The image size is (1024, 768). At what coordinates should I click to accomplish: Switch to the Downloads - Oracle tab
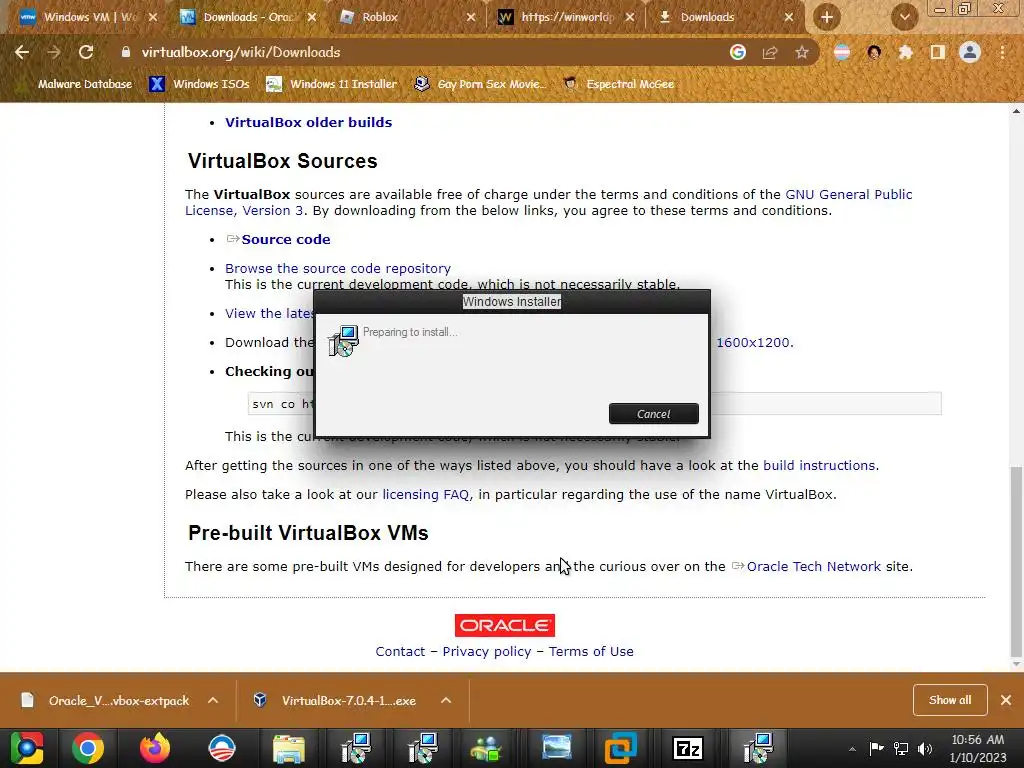[x=249, y=17]
